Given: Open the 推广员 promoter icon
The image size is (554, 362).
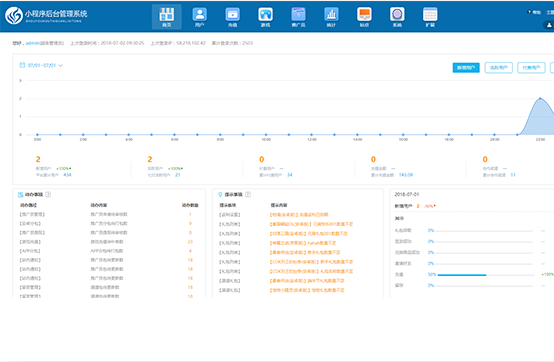Looking at the screenshot, I should [x=298, y=17].
